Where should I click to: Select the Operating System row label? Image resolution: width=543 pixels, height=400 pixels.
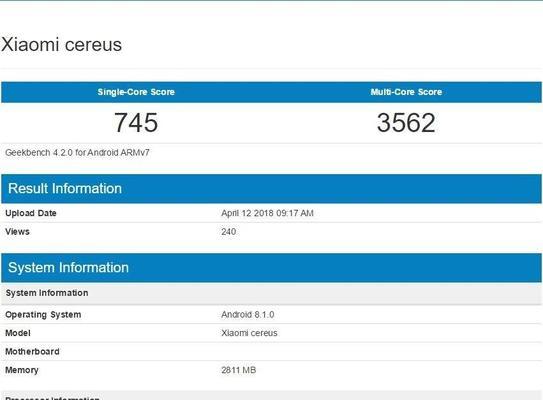coord(43,315)
